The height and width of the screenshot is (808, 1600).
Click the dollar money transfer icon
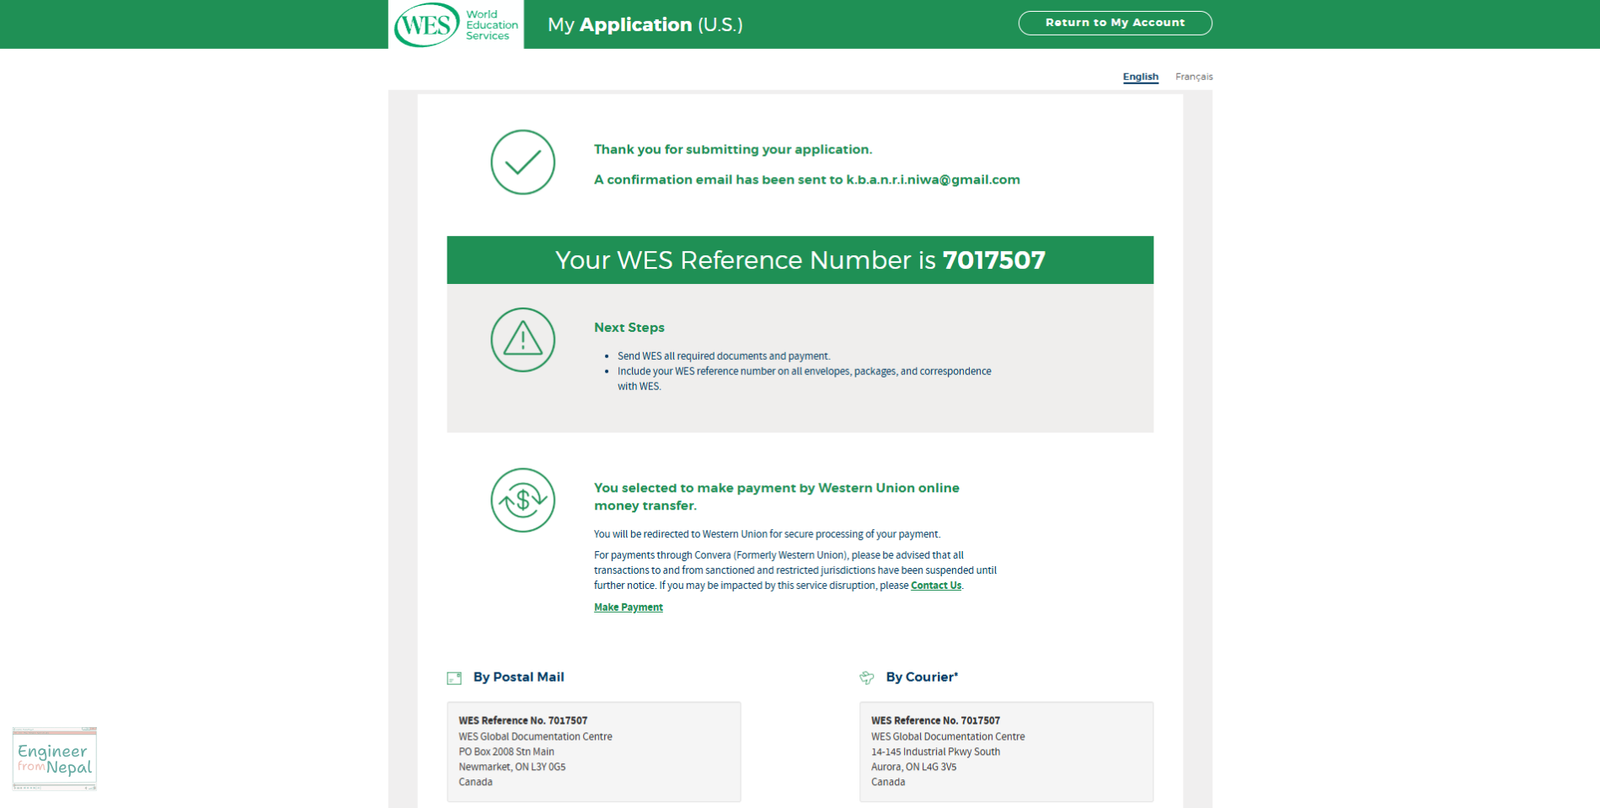(x=523, y=500)
